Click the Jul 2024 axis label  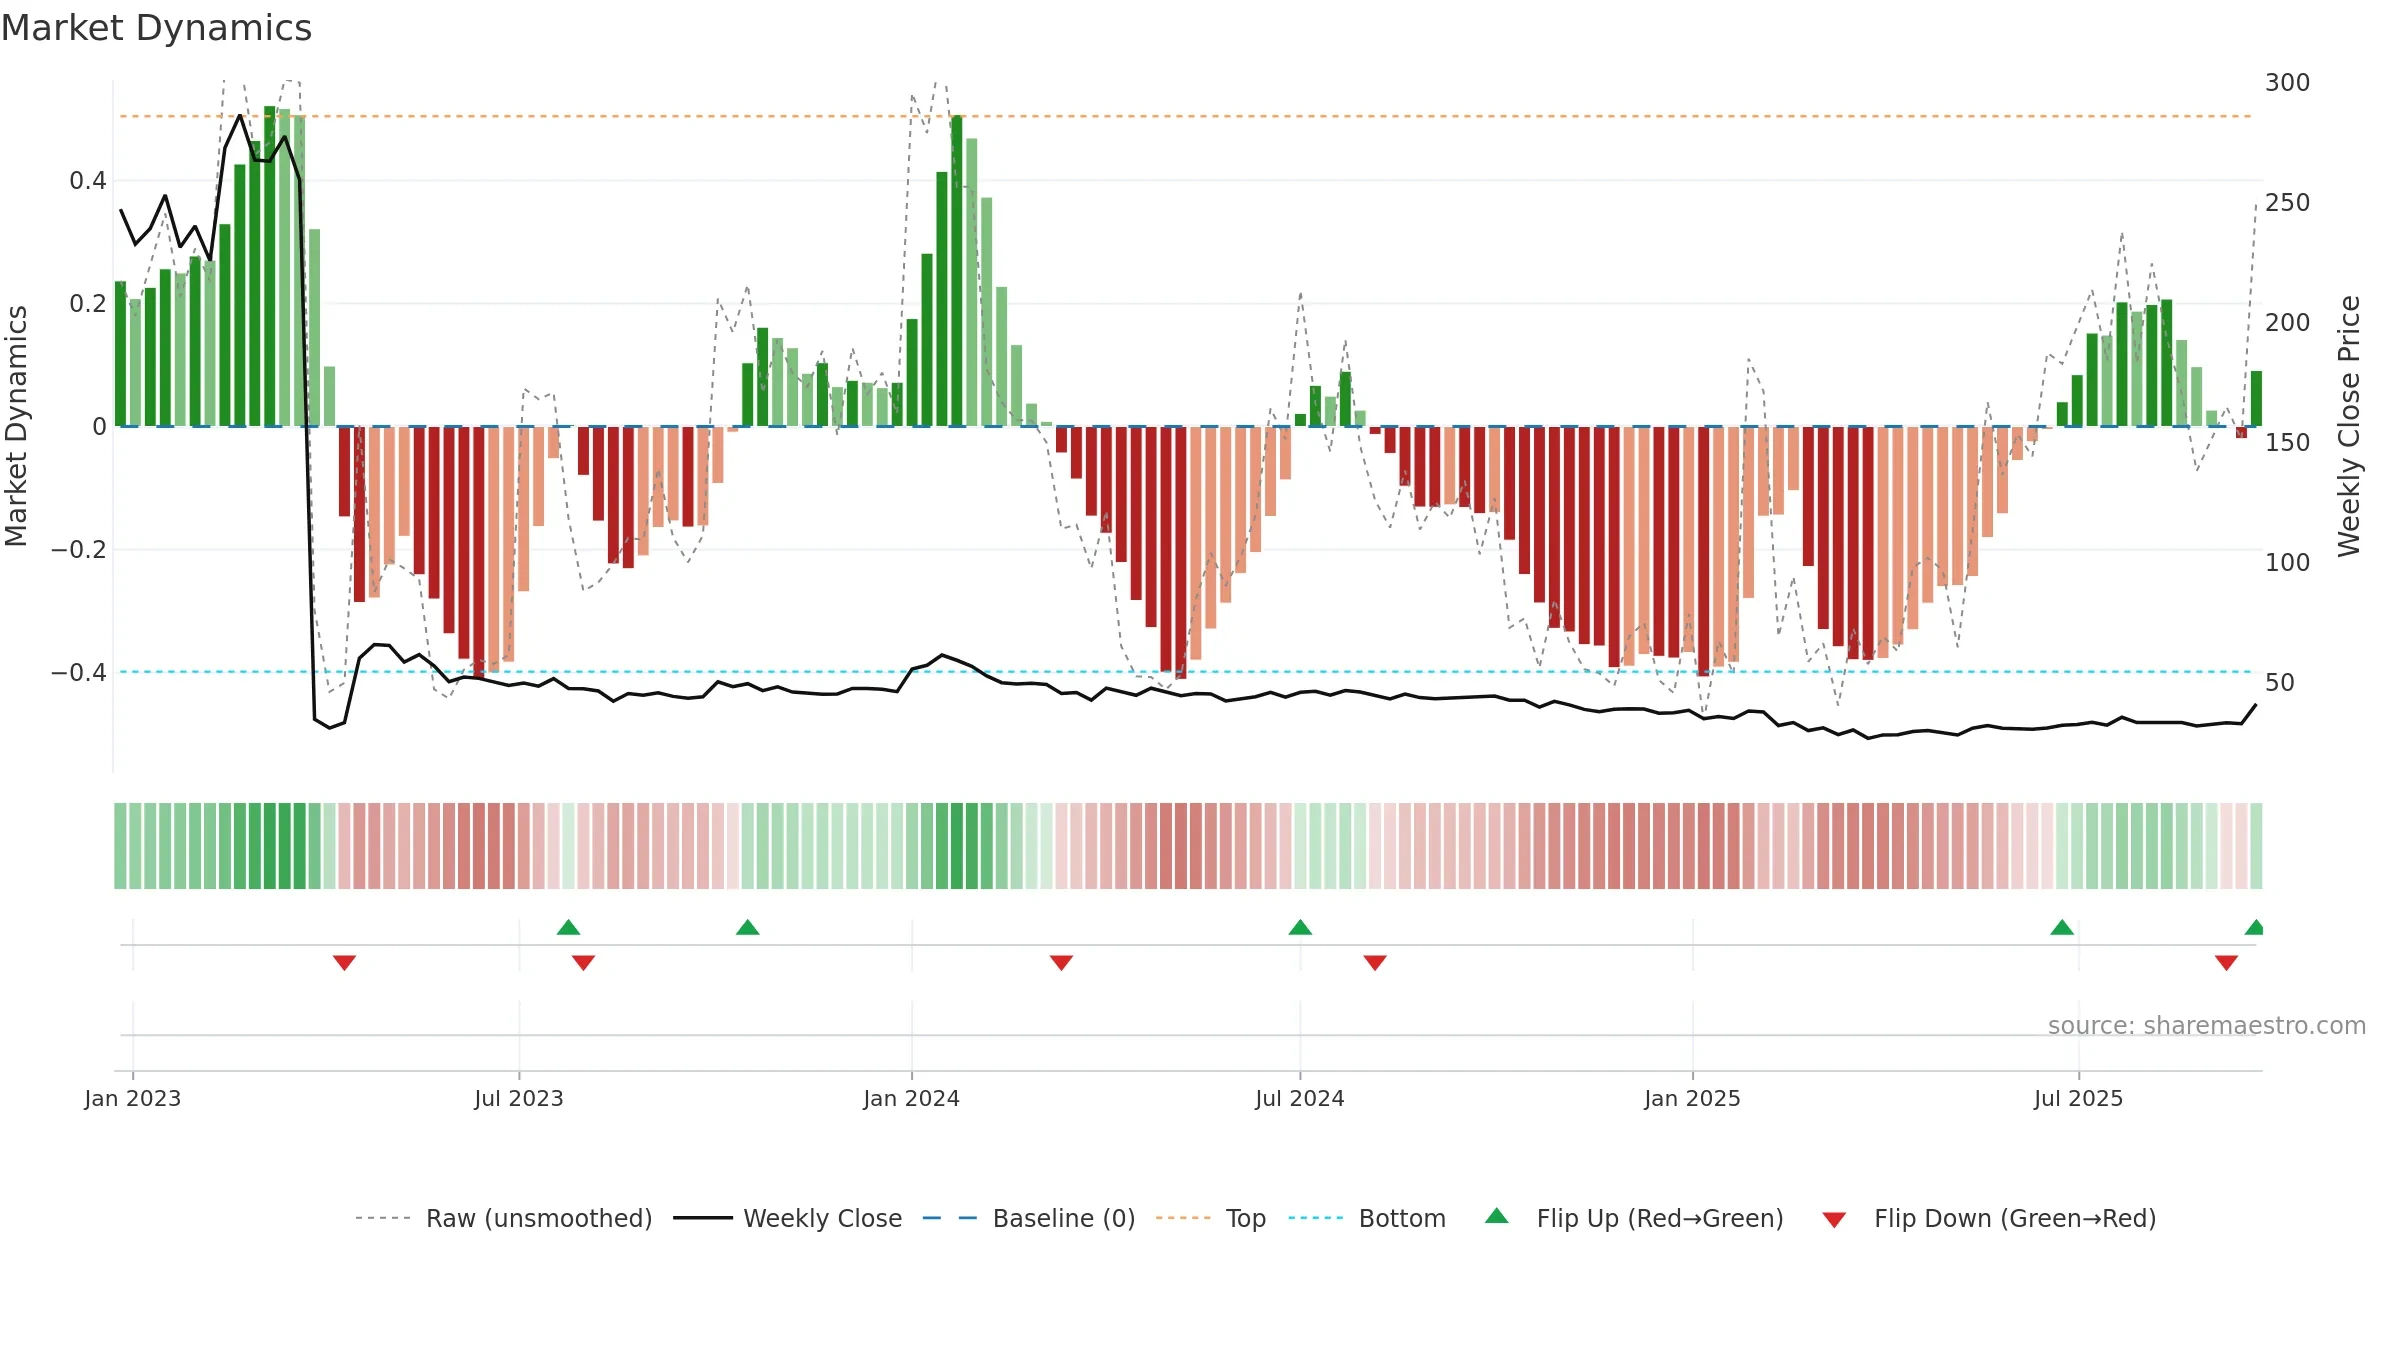point(1300,1098)
